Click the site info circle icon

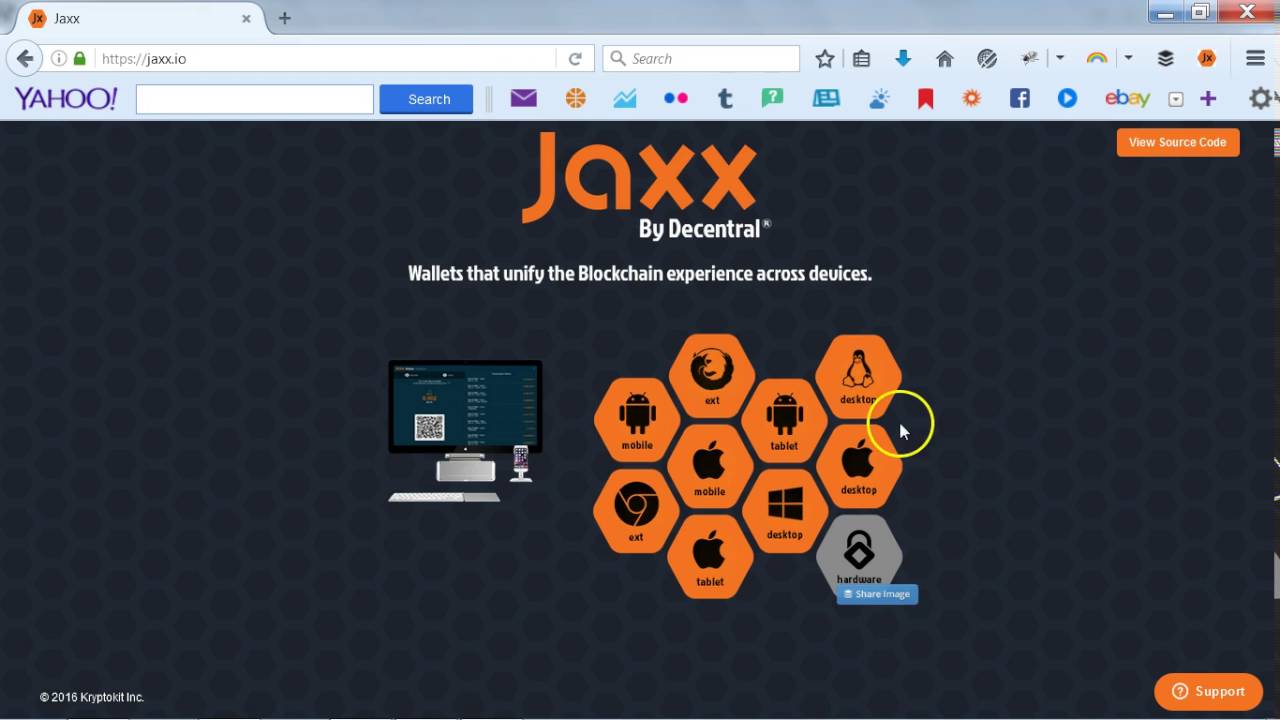coord(58,59)
